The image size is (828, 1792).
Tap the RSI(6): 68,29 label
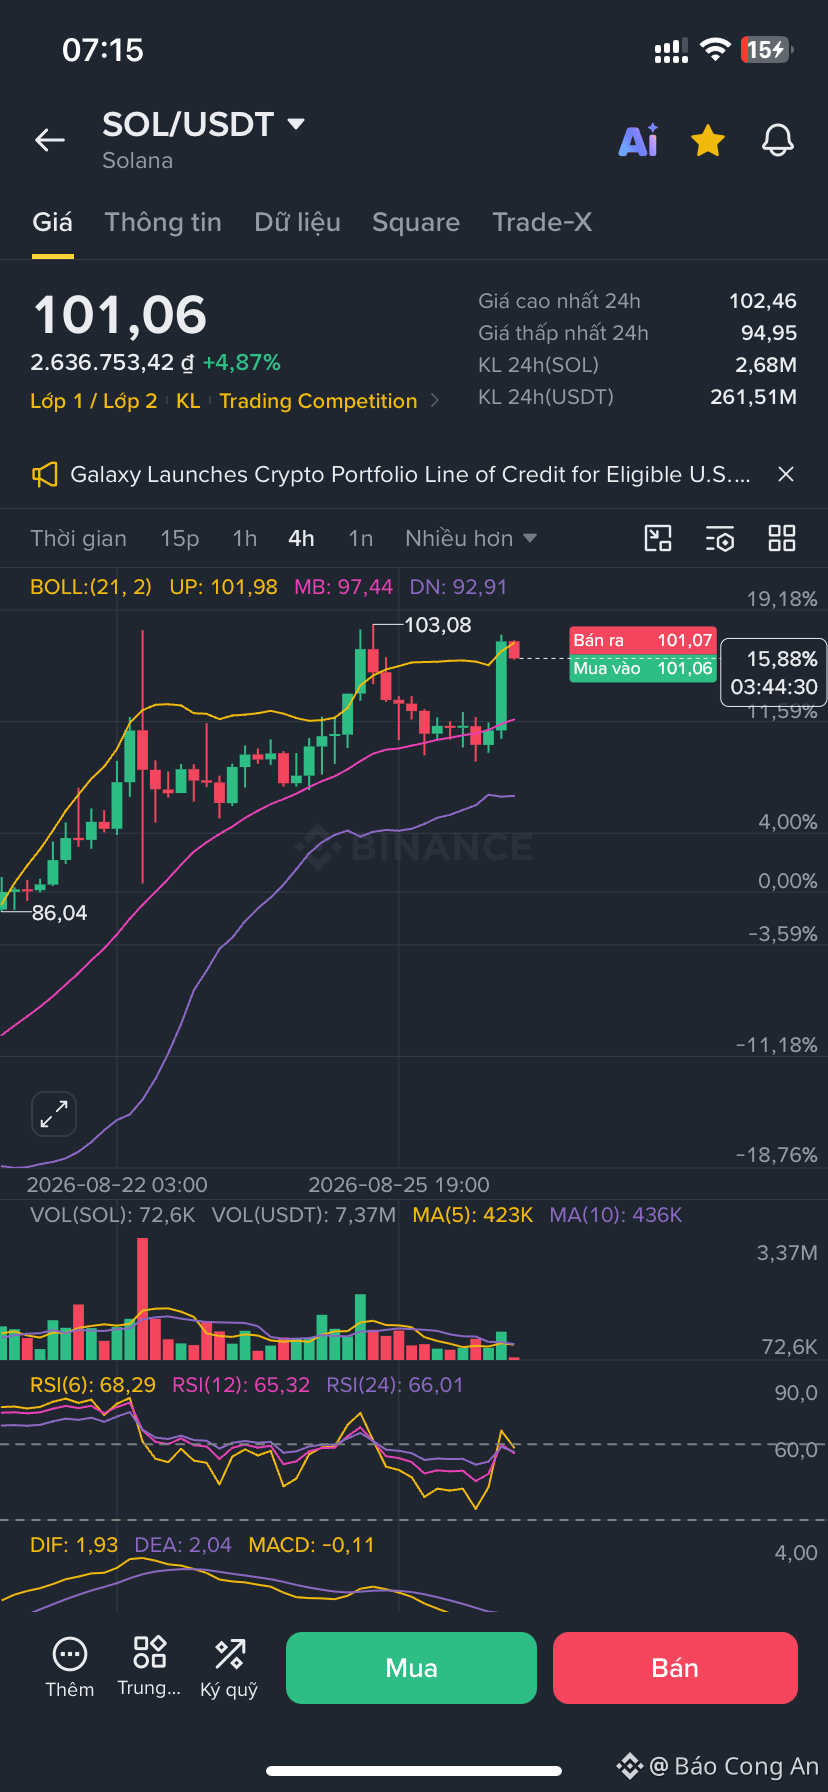tap(93, 1385)
